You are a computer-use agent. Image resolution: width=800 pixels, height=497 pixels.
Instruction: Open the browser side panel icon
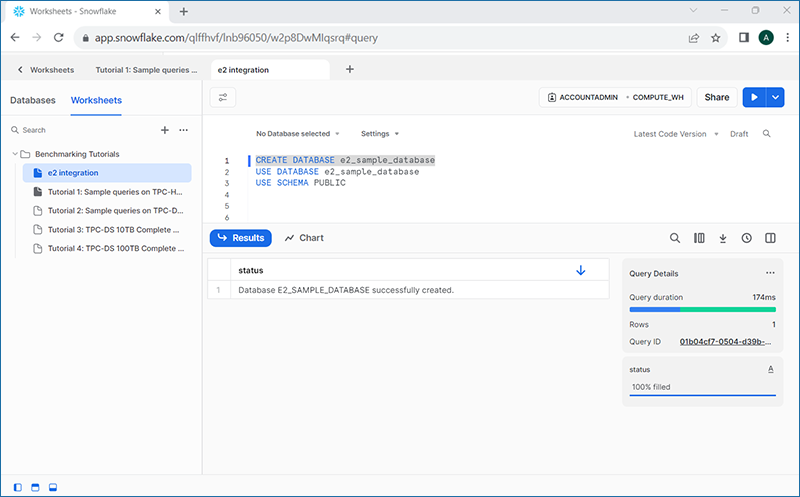pos(744,37)
